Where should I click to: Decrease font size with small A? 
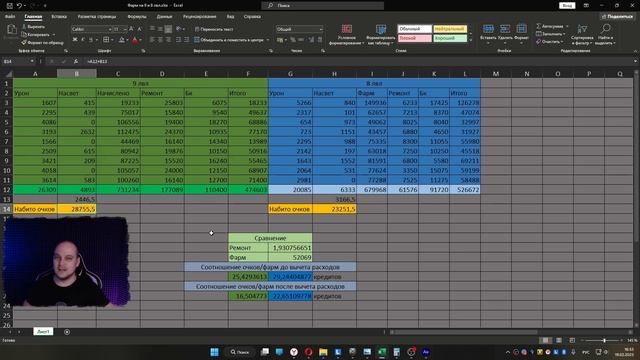(139, 29)
